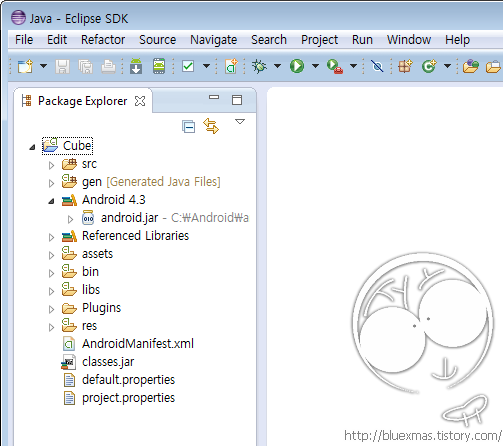Select gen Generated Java Files folder

click(141, 182)
